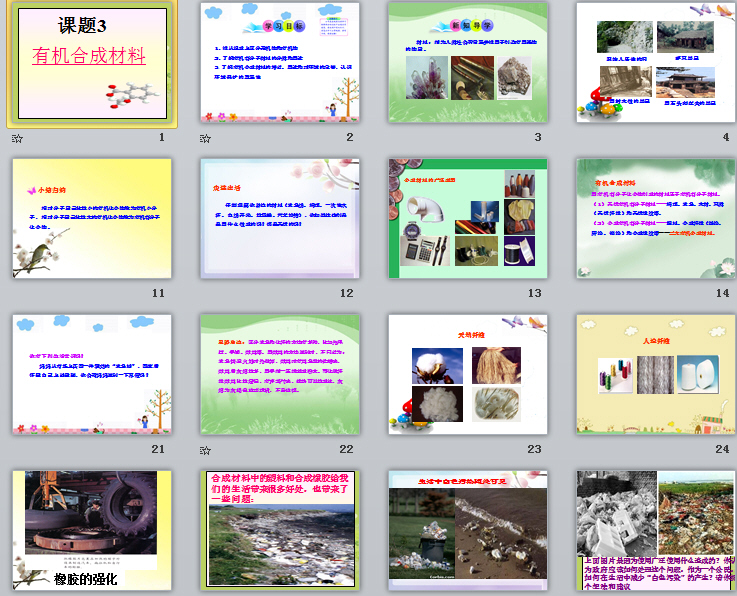Click the transition star icon under slide 22
Image resolution: width=737 pixels, height=596 pixels.
pyautogui.click(x=205, y=451)
